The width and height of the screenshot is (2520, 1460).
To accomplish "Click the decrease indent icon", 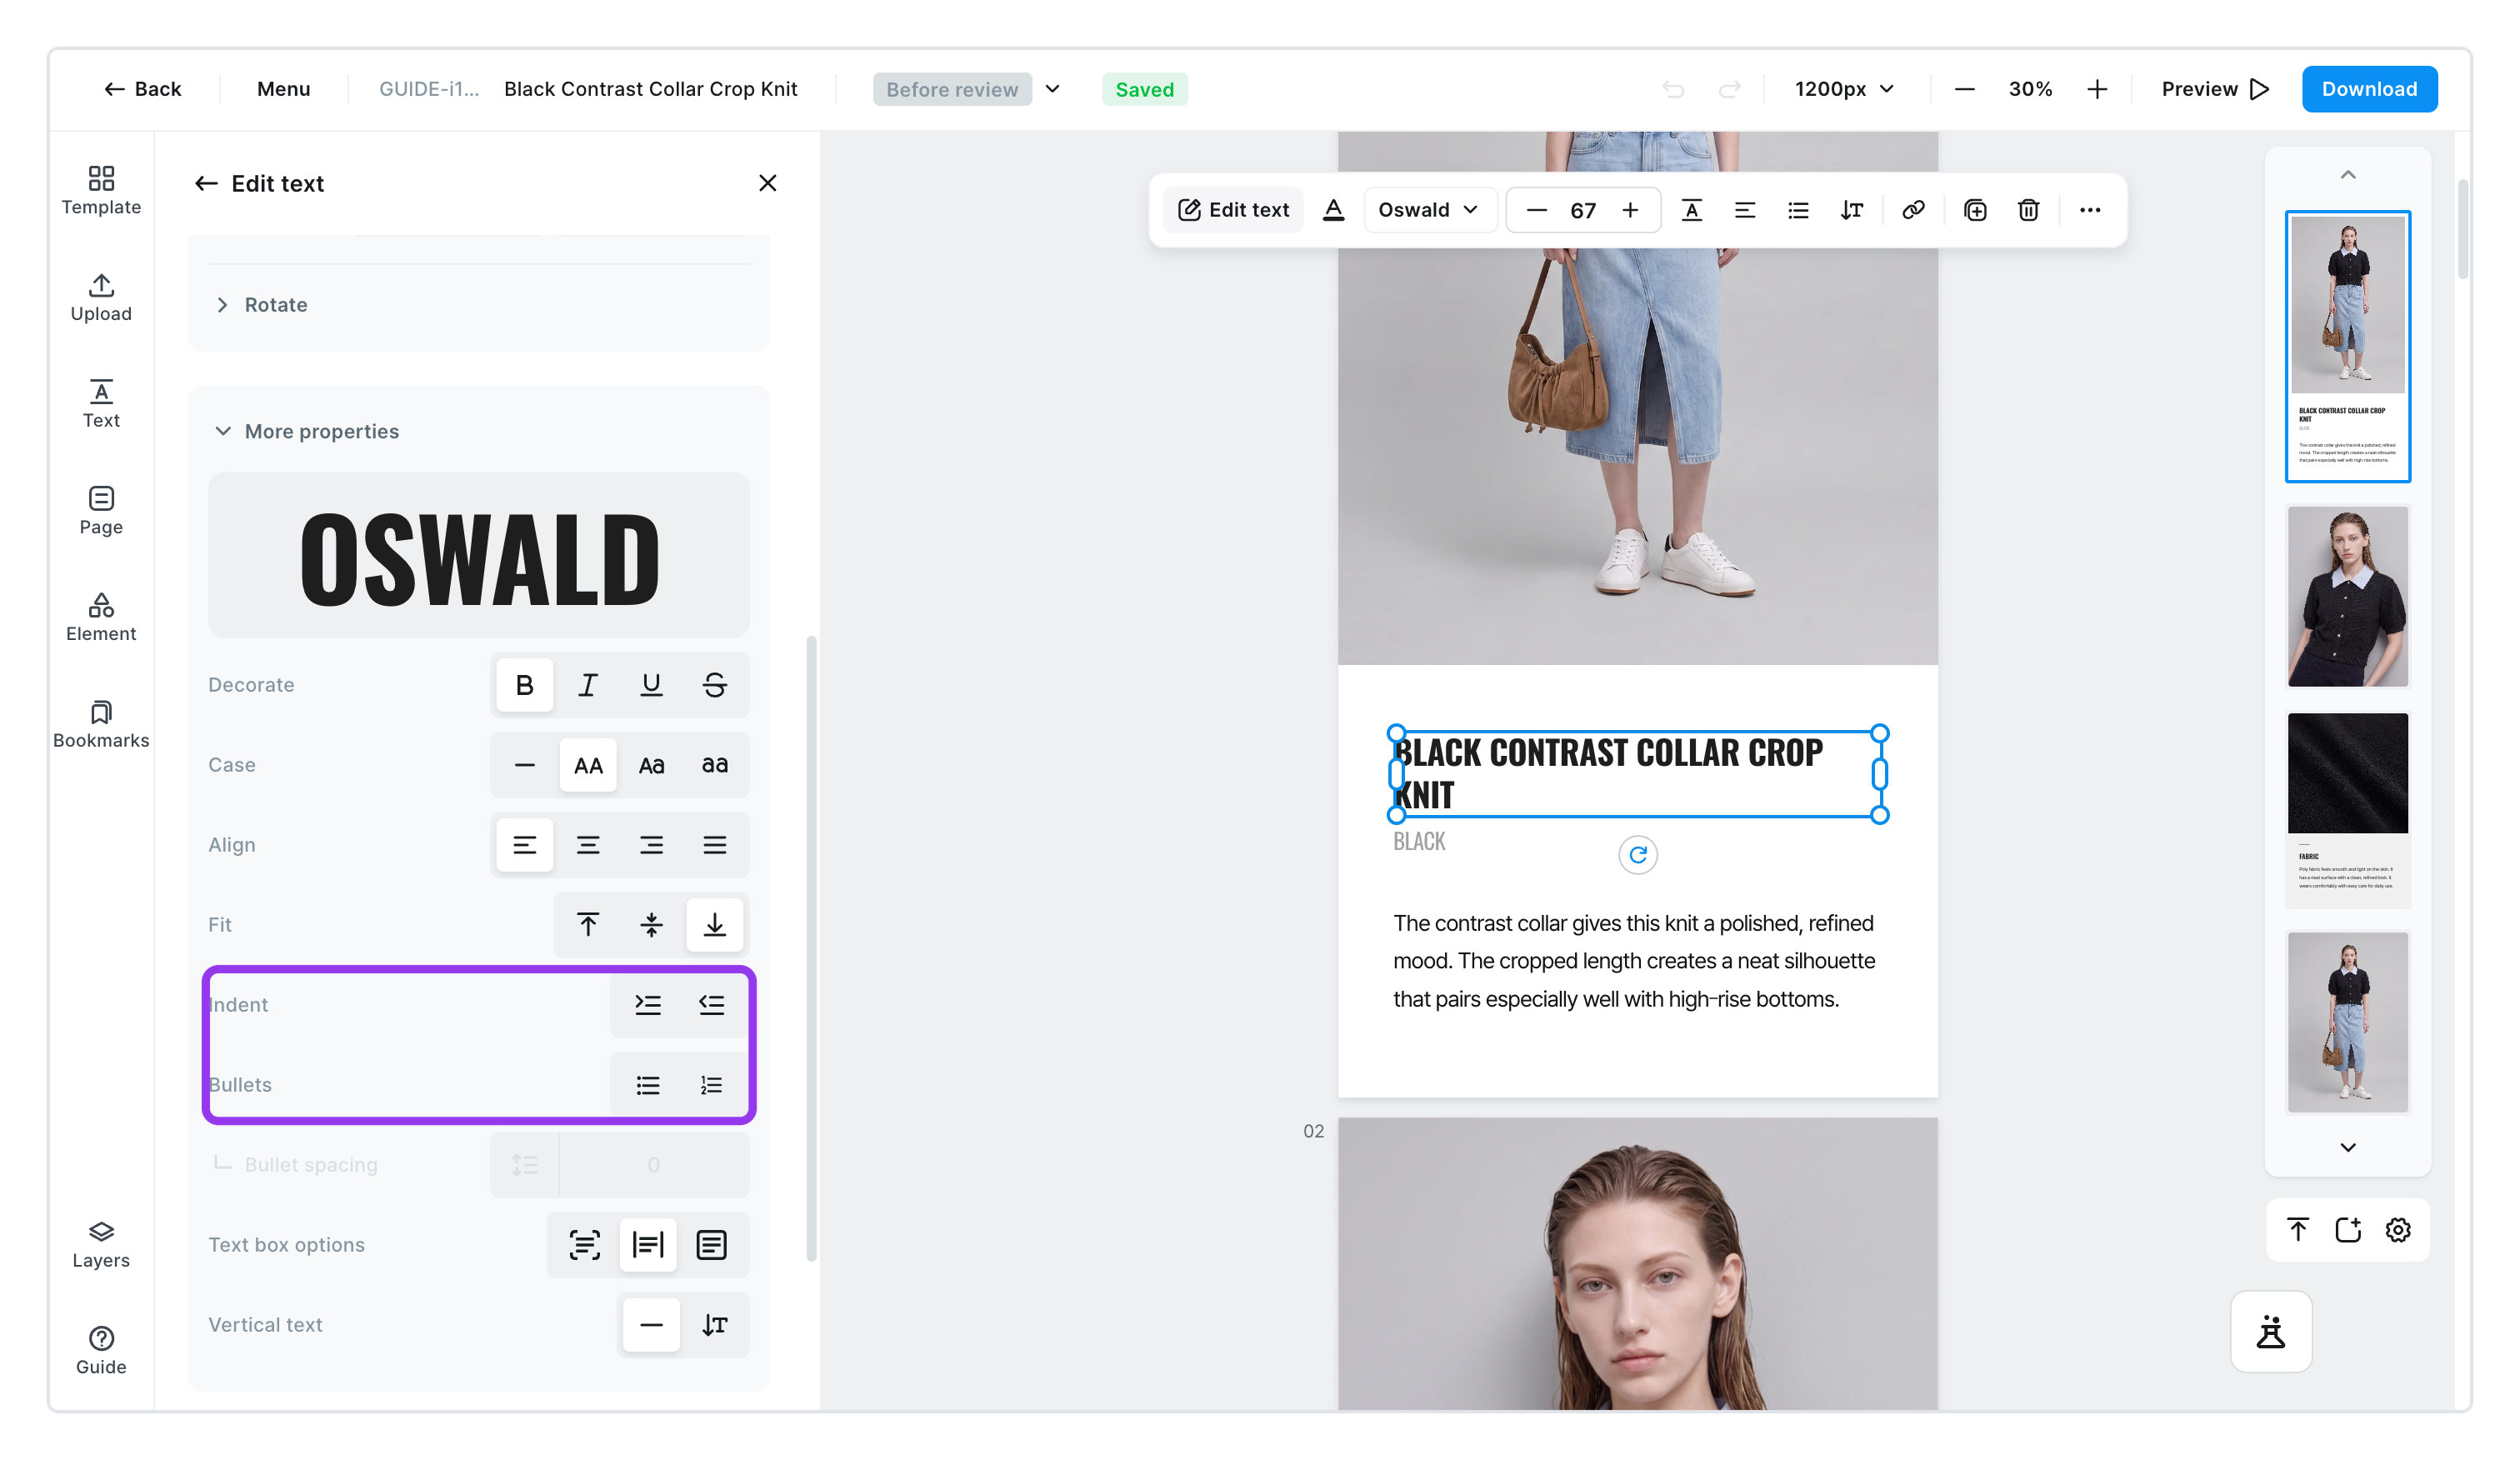I will 712,1005.
